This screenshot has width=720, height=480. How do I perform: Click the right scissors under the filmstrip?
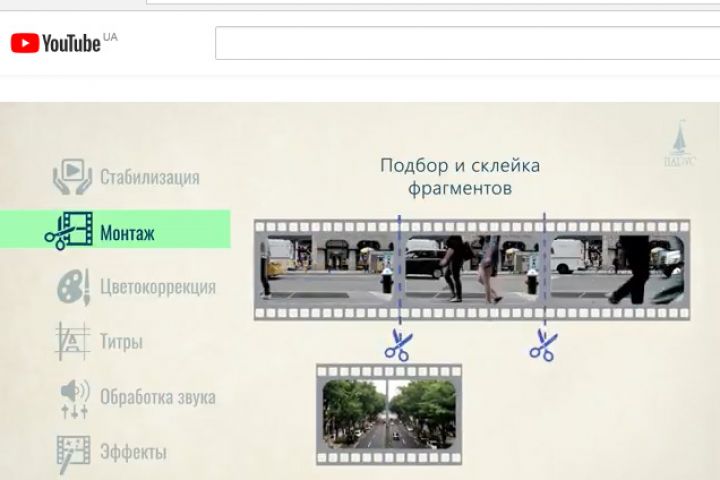pos(544,345)
